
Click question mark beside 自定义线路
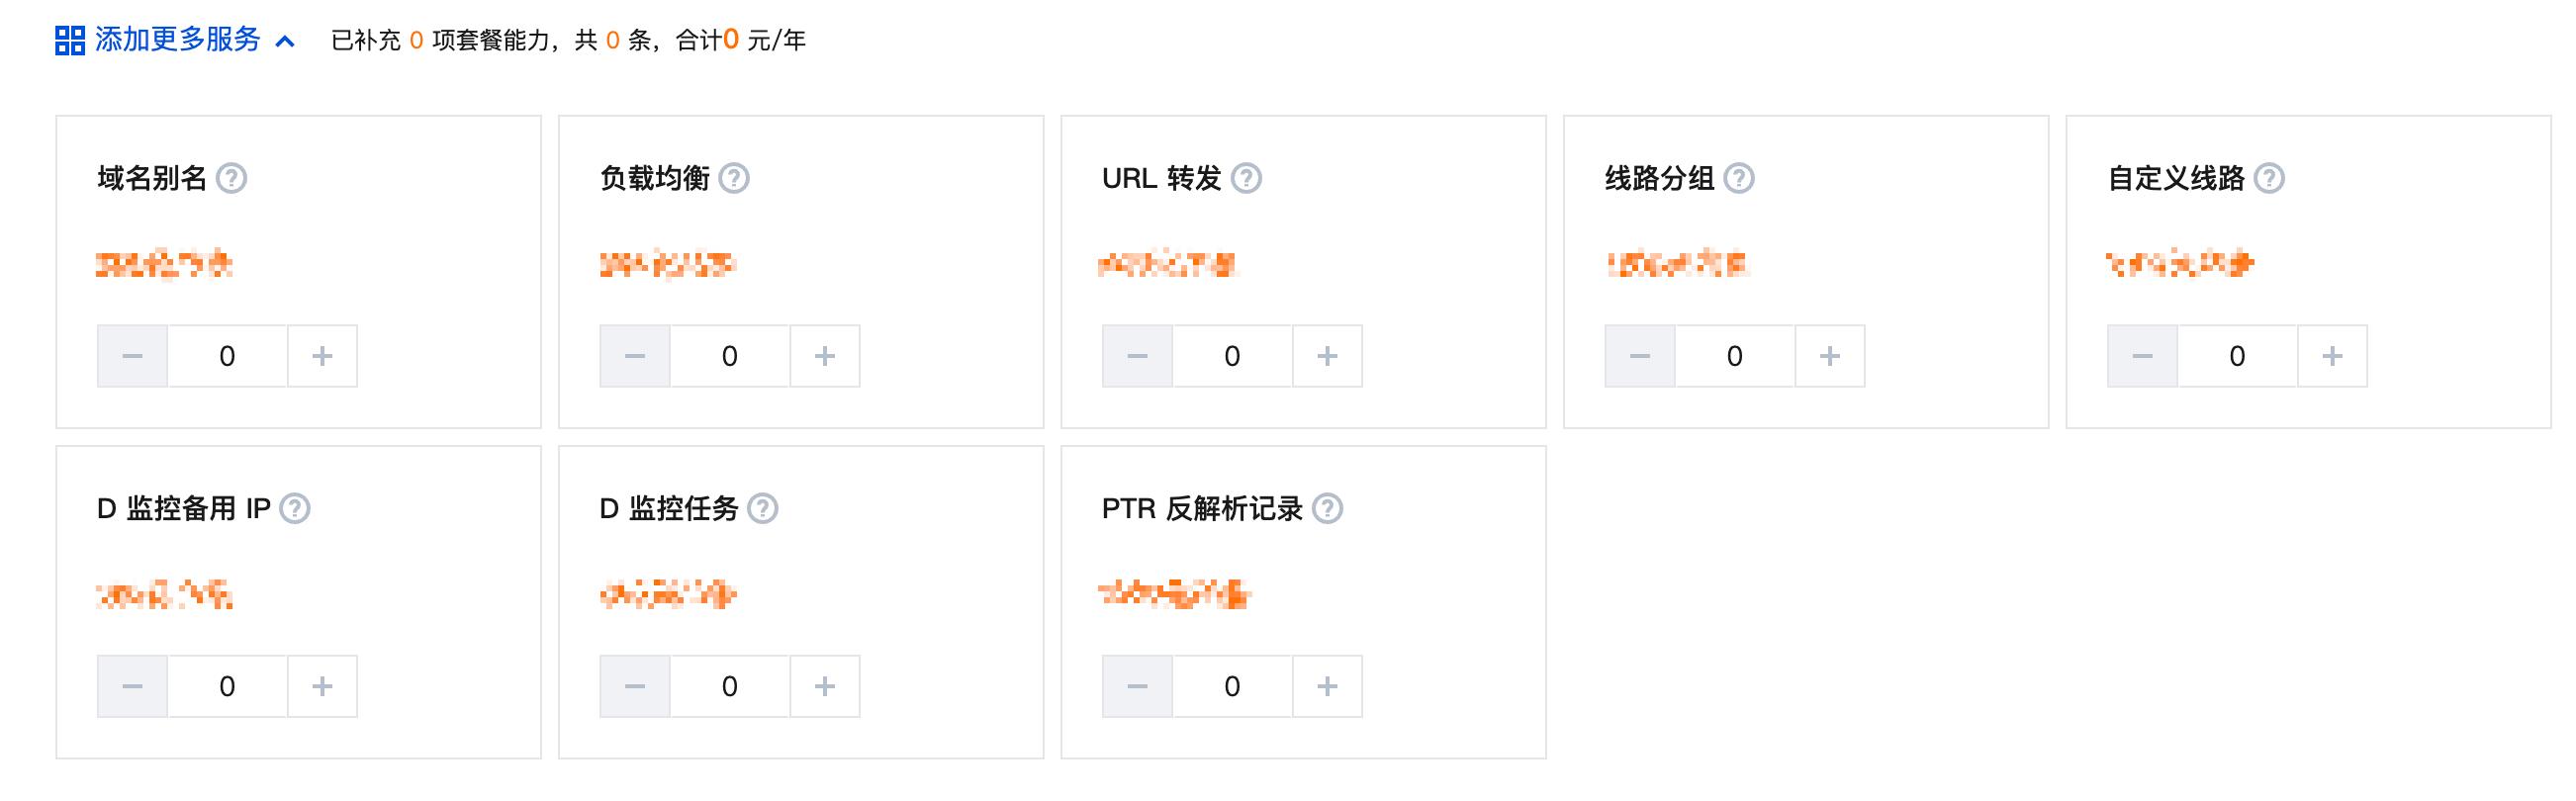click(x=2269, y=178)
